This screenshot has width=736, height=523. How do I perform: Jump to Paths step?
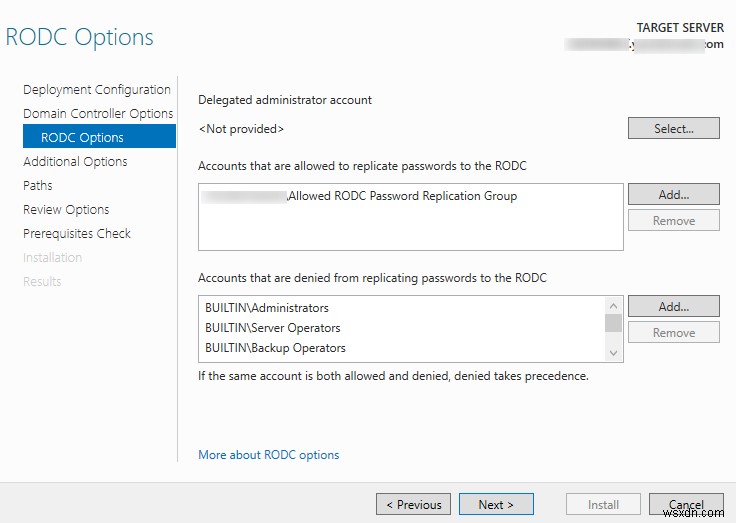coord(38,185)
